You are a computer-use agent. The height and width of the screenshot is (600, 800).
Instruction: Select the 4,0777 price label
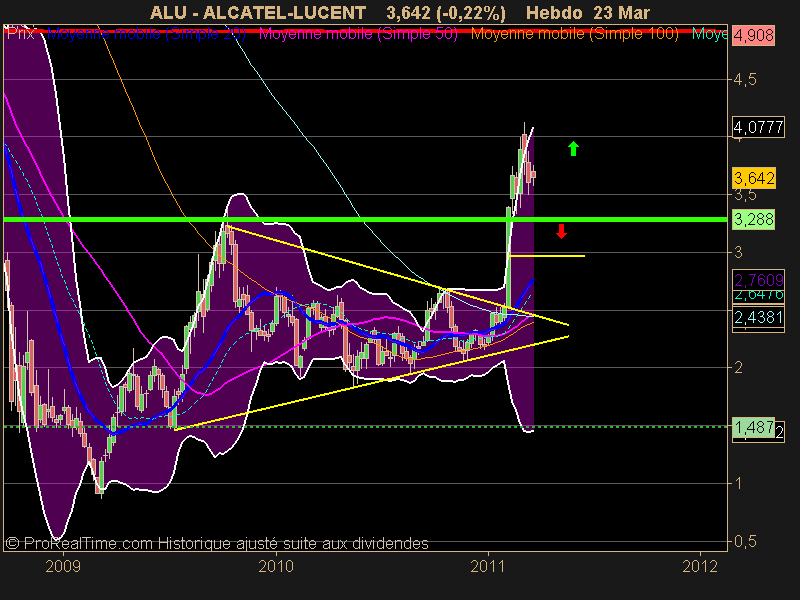coord(758,127)
